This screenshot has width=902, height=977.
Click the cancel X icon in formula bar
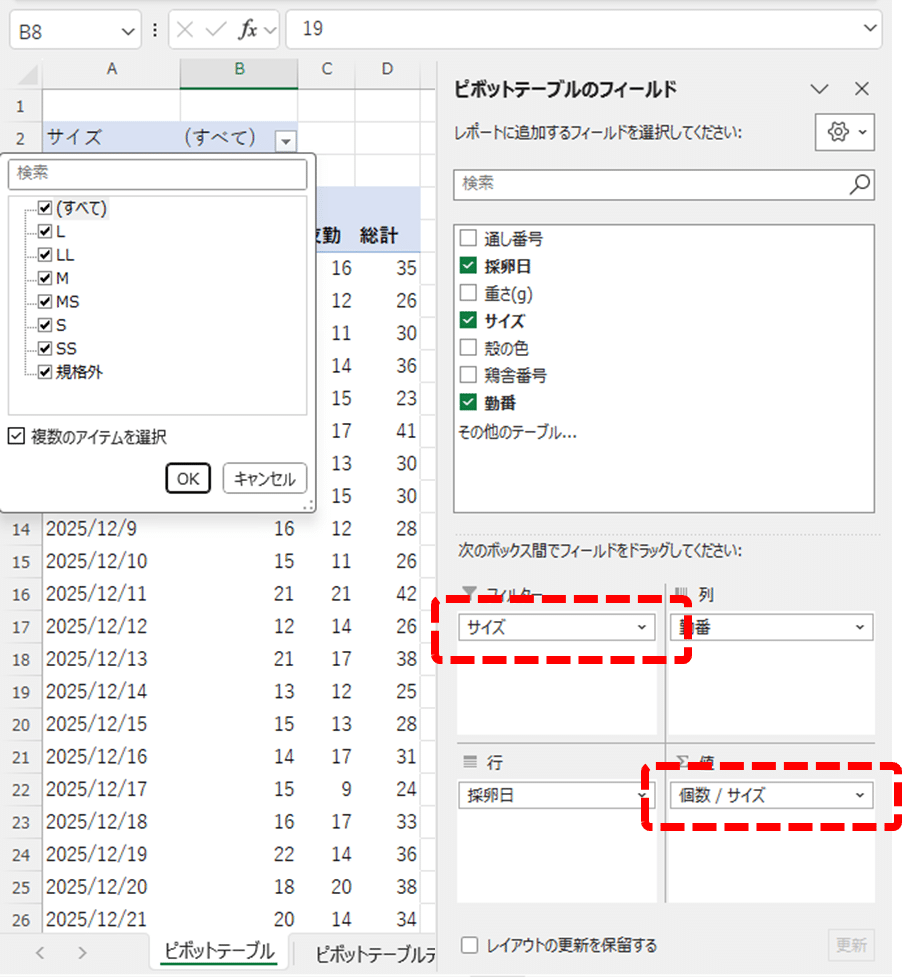pos(186,29)
